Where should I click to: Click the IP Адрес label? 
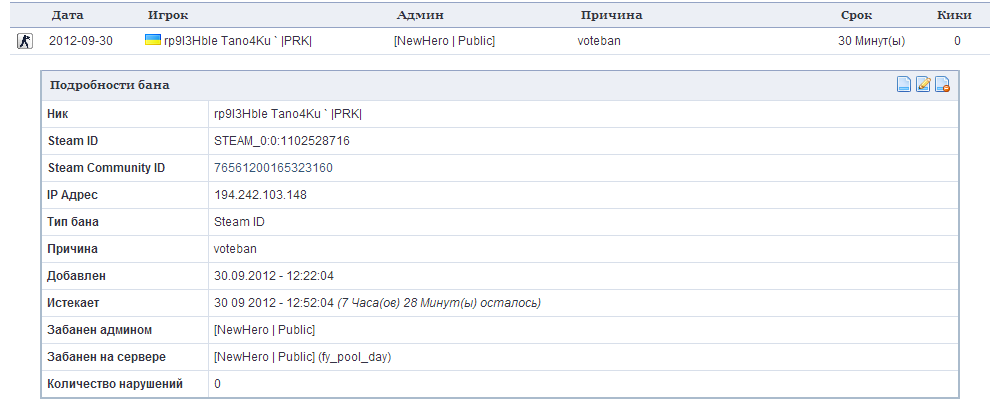tap(72, 195)
